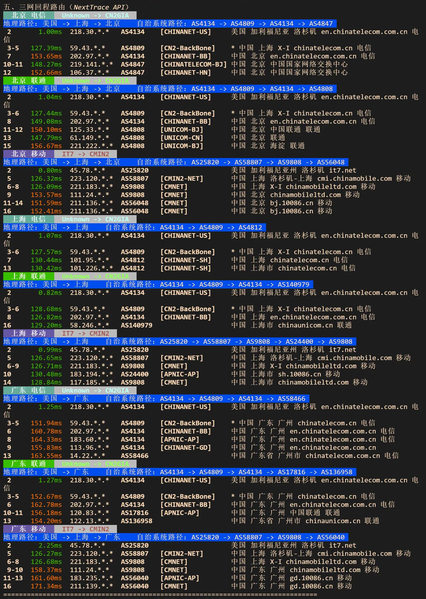Screen dimensions: 426x599
Task: Click latency value 130.44ms
Action: point(46,260)
